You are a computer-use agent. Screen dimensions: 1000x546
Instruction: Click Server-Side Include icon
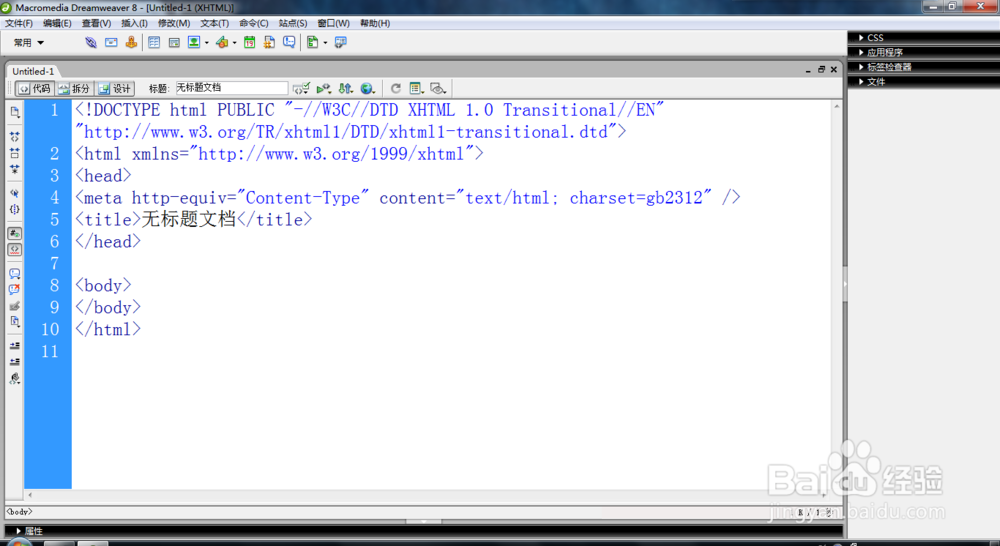pos(269,43)
